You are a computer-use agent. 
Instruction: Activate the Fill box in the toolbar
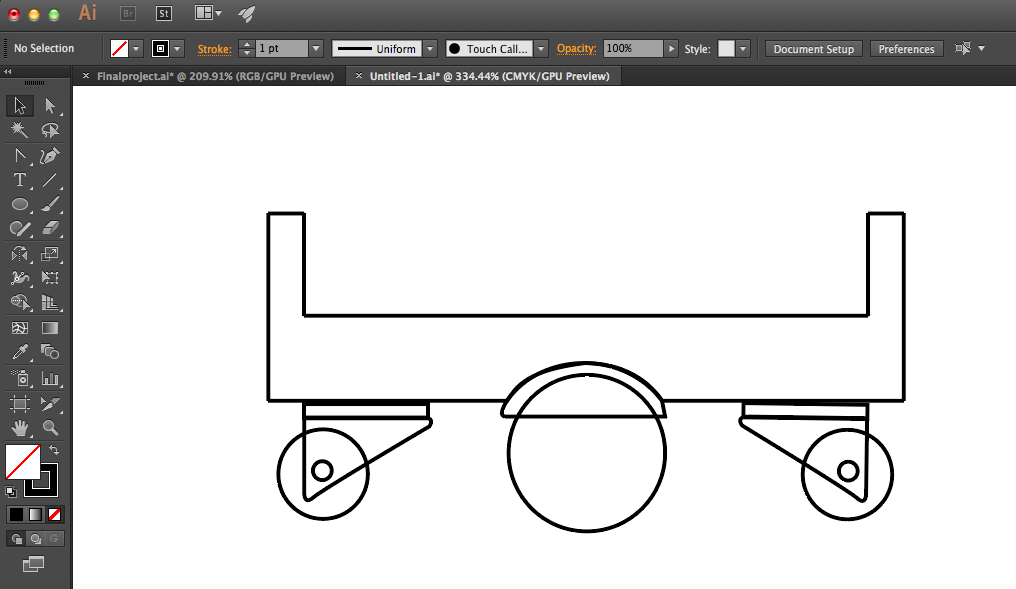[x=23, y=461]
